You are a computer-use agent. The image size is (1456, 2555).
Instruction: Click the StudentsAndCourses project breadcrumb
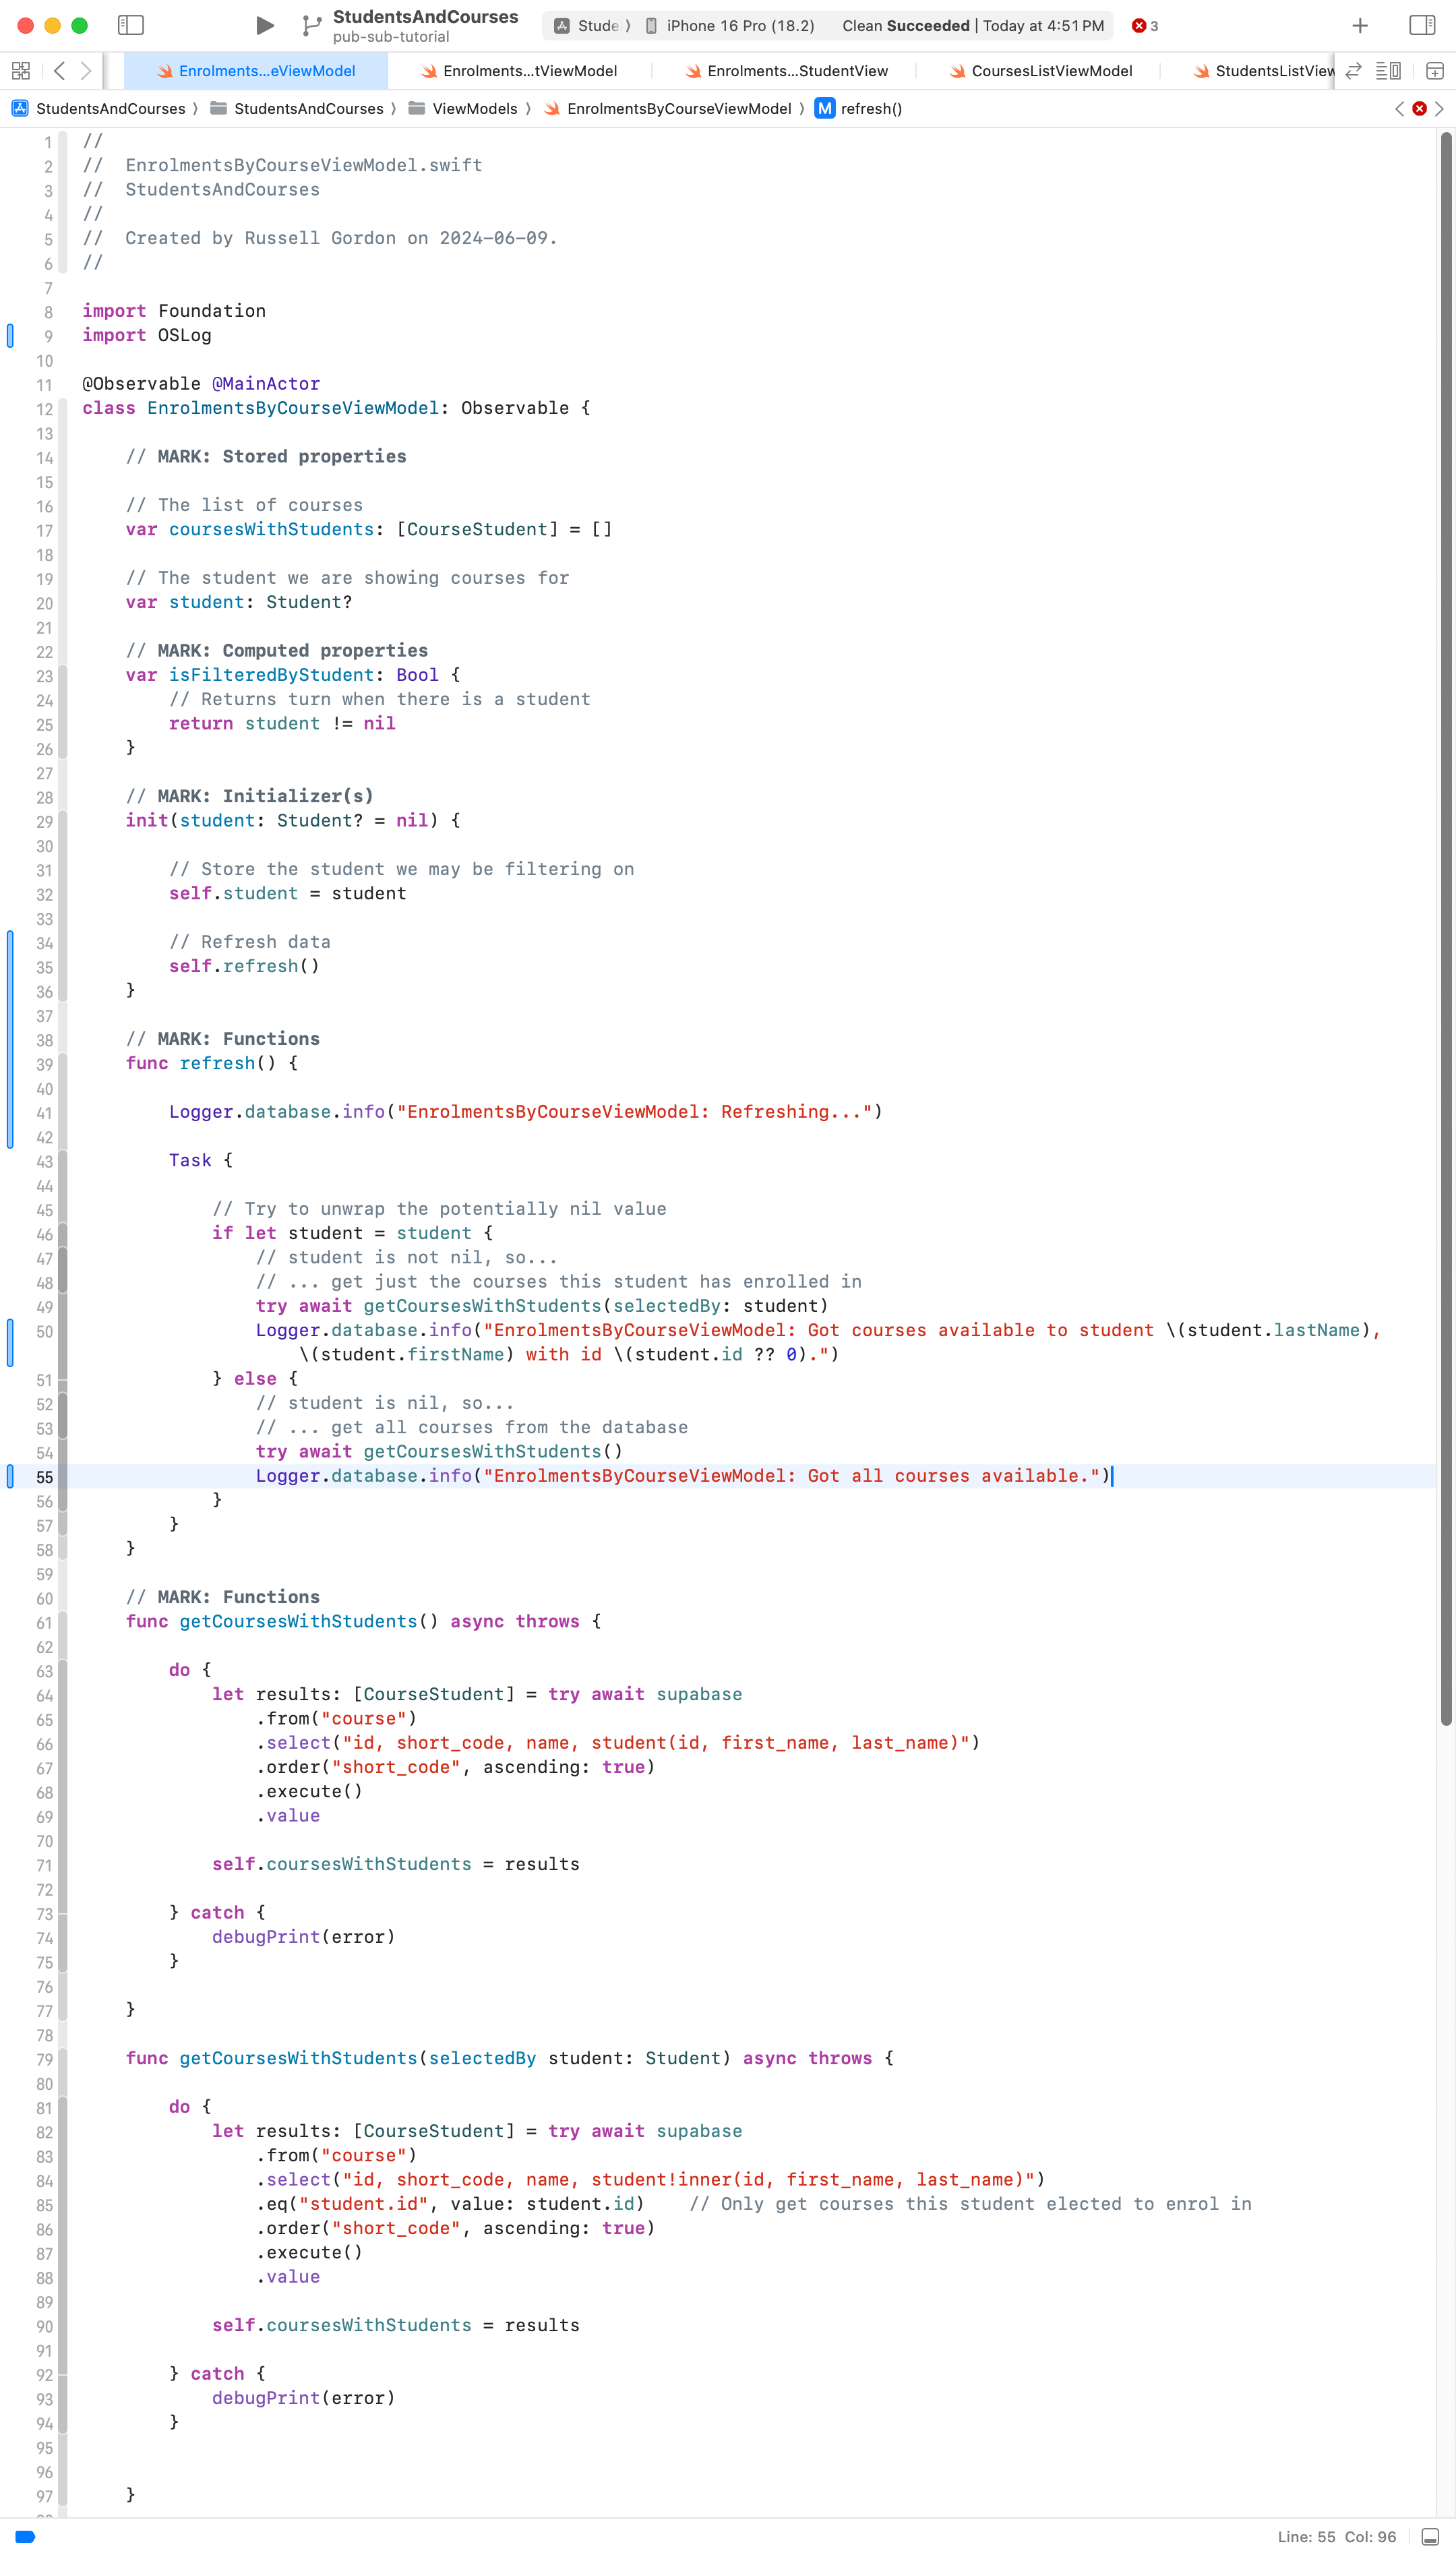(x=110, y=109)
